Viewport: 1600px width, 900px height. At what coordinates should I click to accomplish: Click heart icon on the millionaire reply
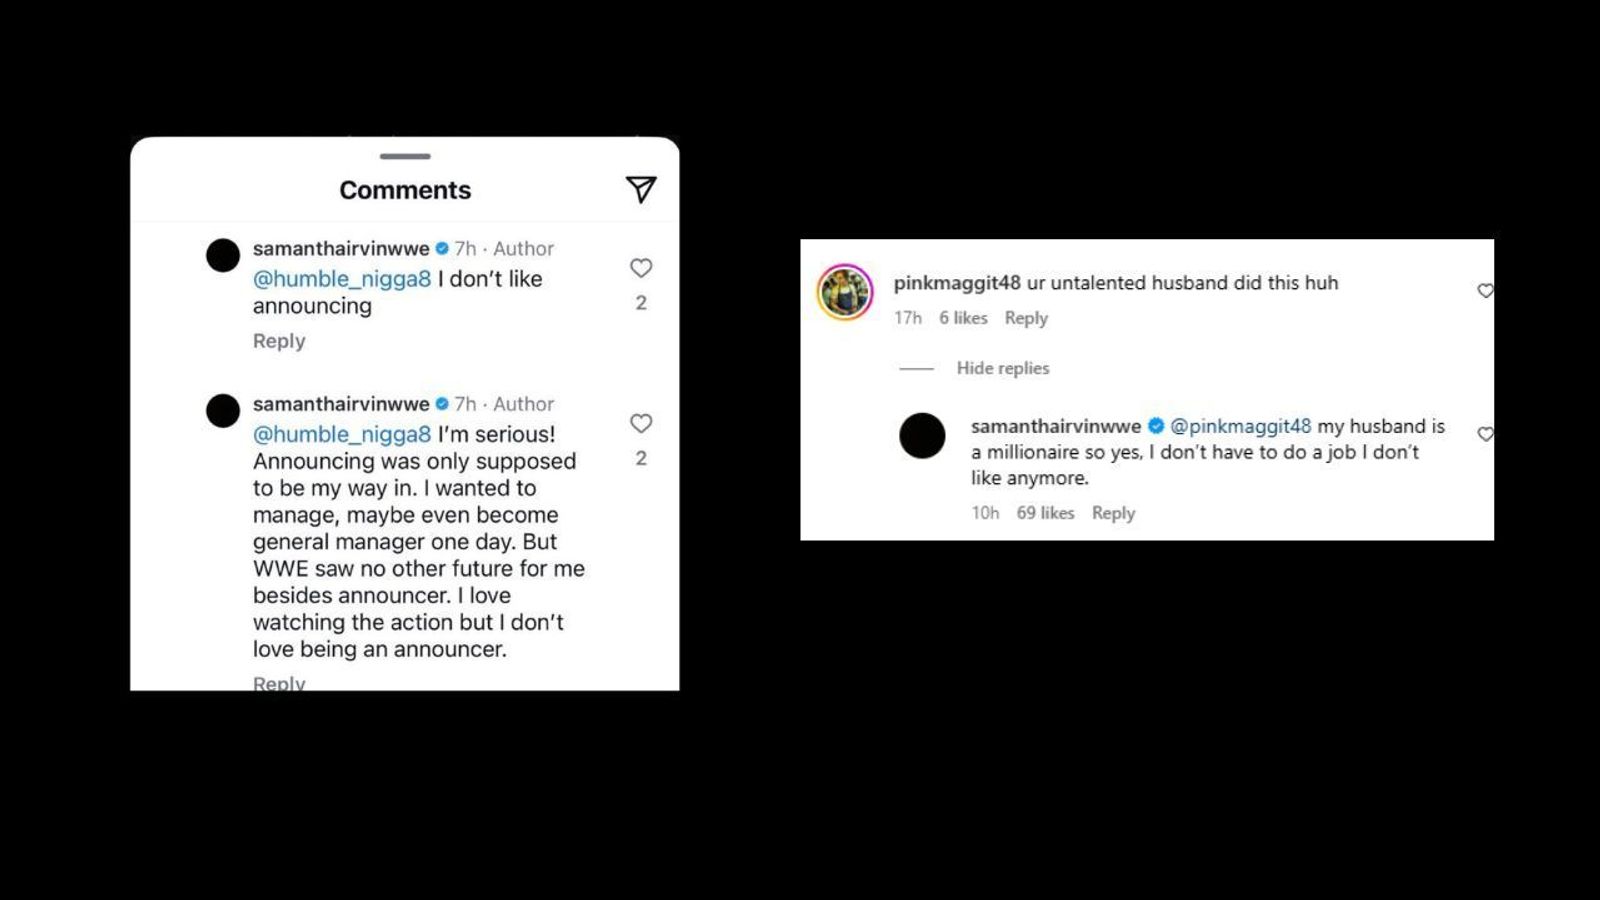click(1485, 434)
